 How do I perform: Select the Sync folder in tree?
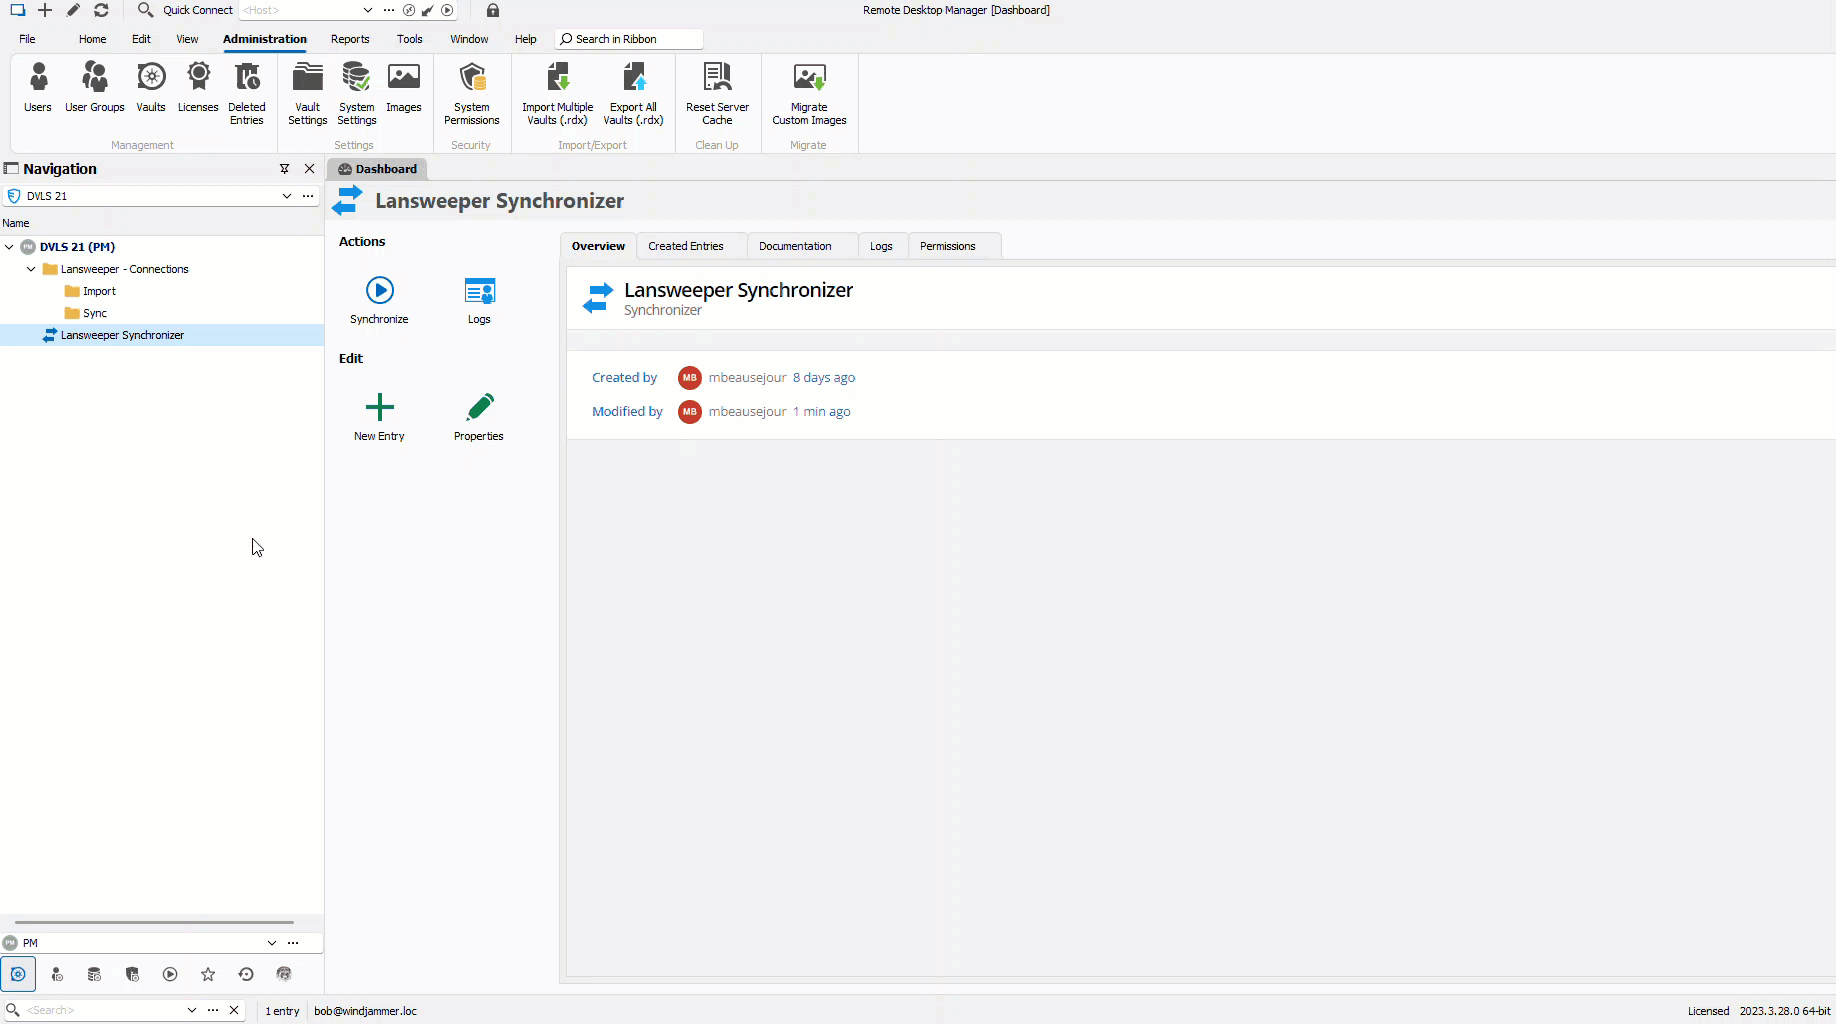(x=95, y=313)
